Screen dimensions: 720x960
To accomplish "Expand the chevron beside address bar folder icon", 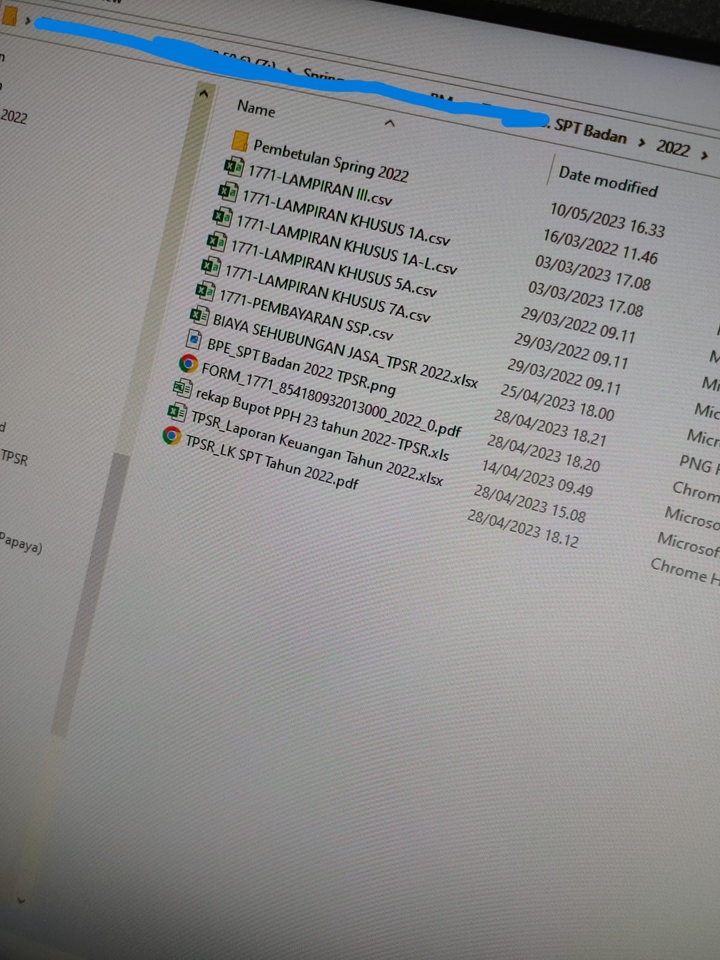I will pyautogui.click(x=28, y=20).
